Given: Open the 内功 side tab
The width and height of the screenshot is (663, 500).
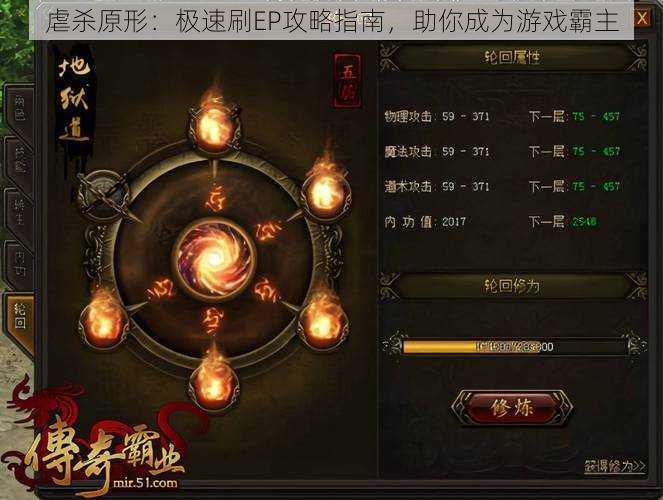Looking at the screenshot, I should [19, 265].
